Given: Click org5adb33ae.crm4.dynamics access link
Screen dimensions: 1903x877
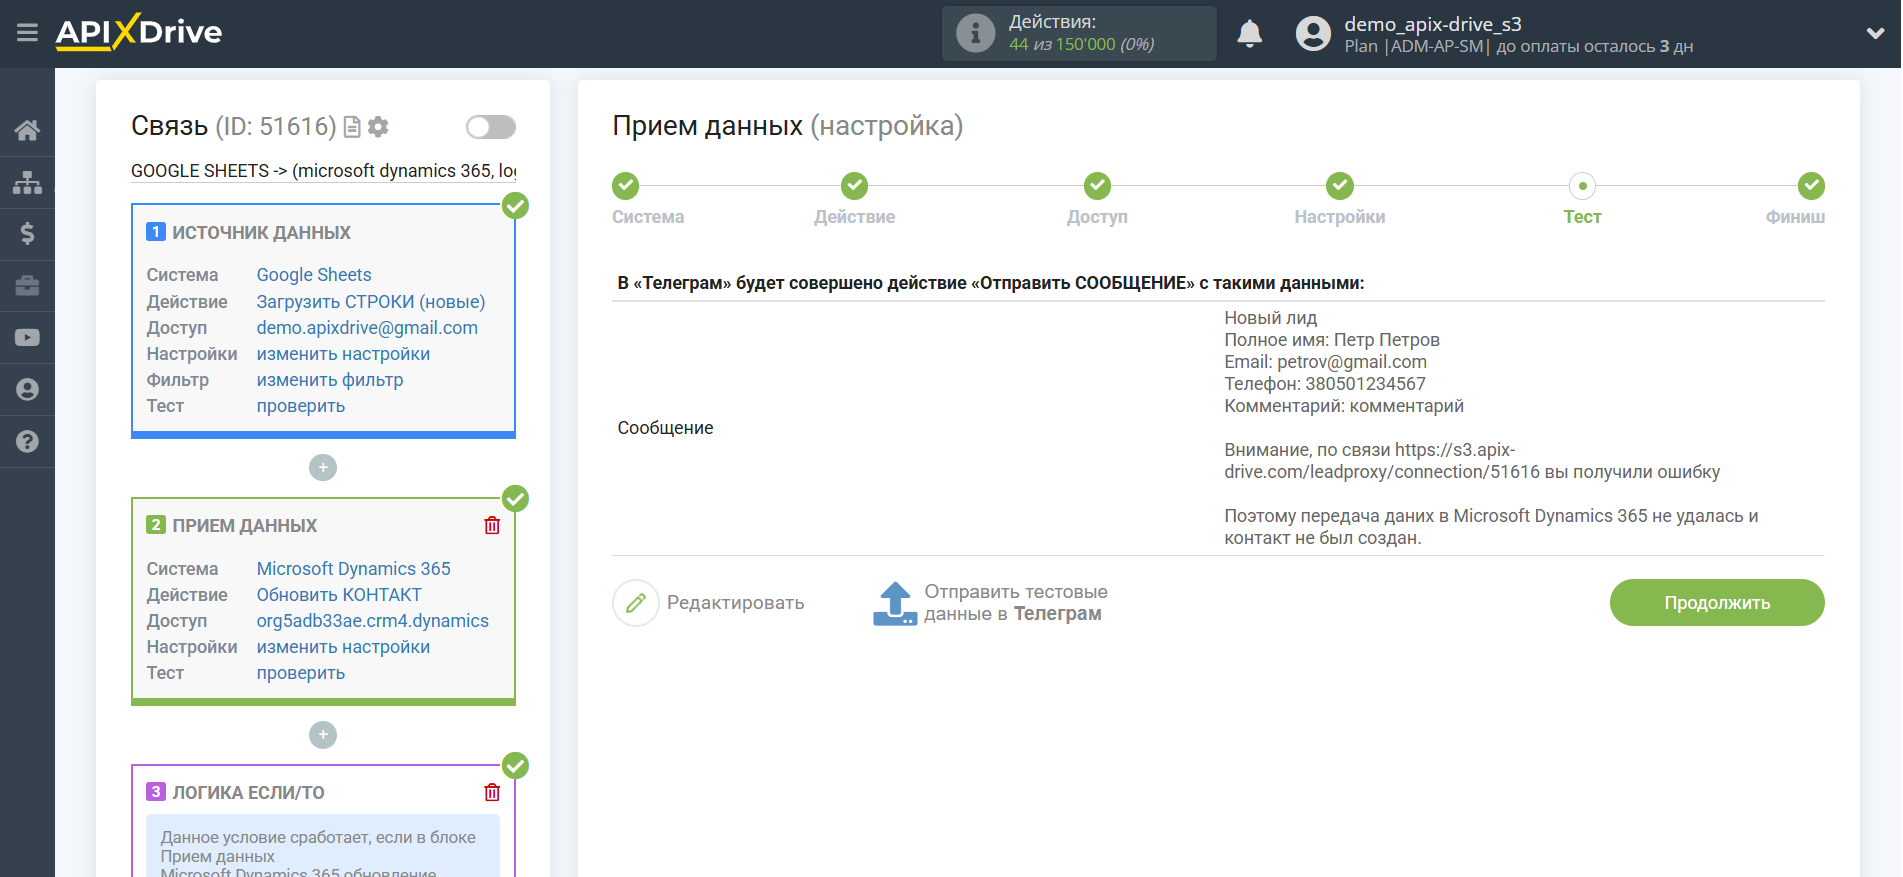Looking at the screenshot, I should 372,621.
